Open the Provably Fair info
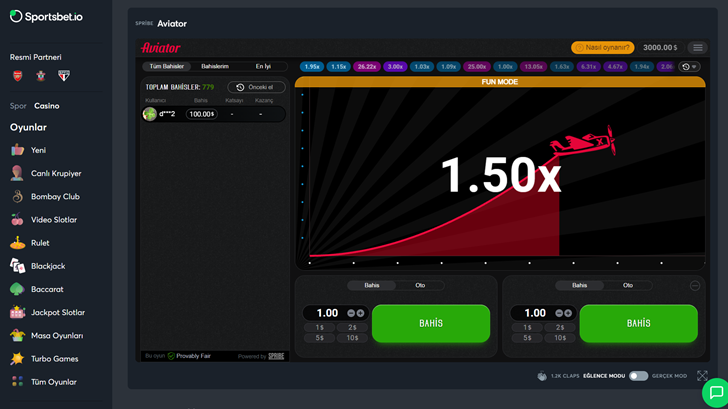 click(x=189, y=356)
